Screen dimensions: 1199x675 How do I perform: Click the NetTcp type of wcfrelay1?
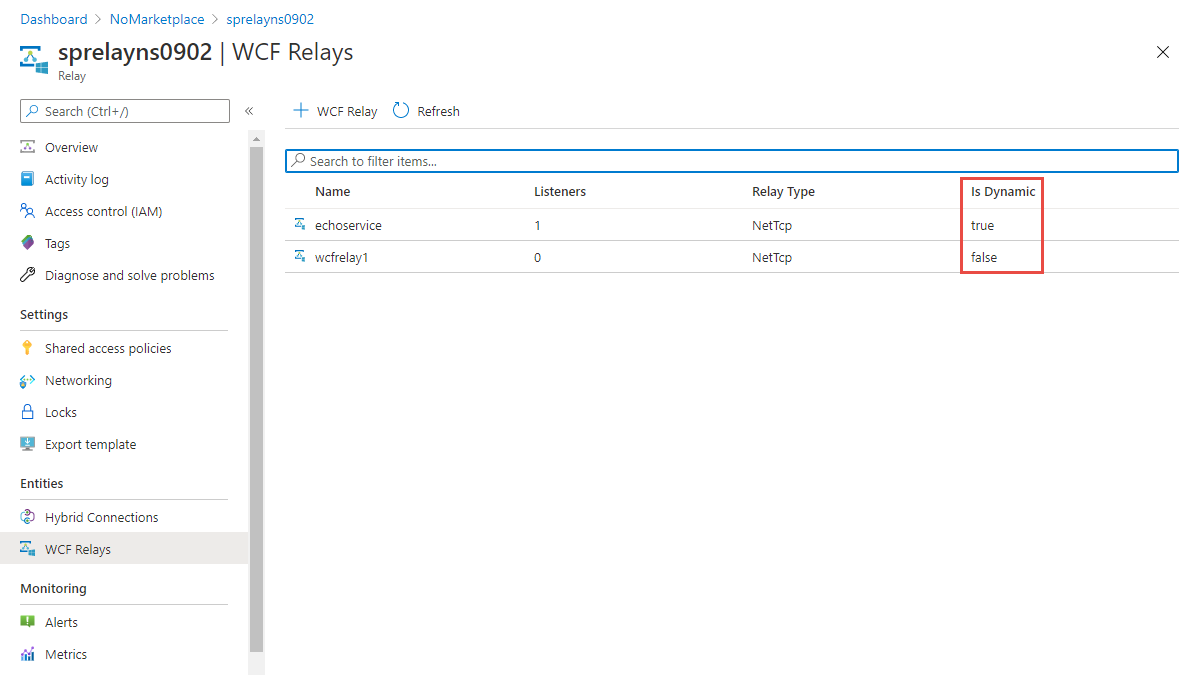coord(772,257)
